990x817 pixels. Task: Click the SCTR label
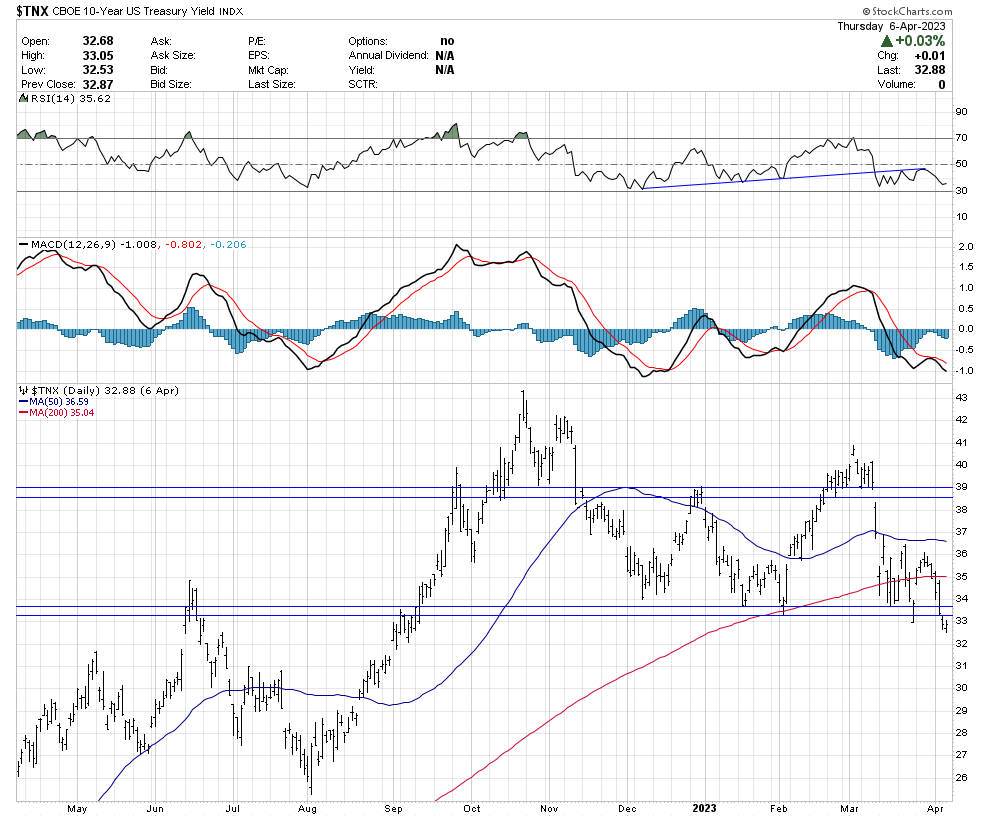tap(362, 85)
